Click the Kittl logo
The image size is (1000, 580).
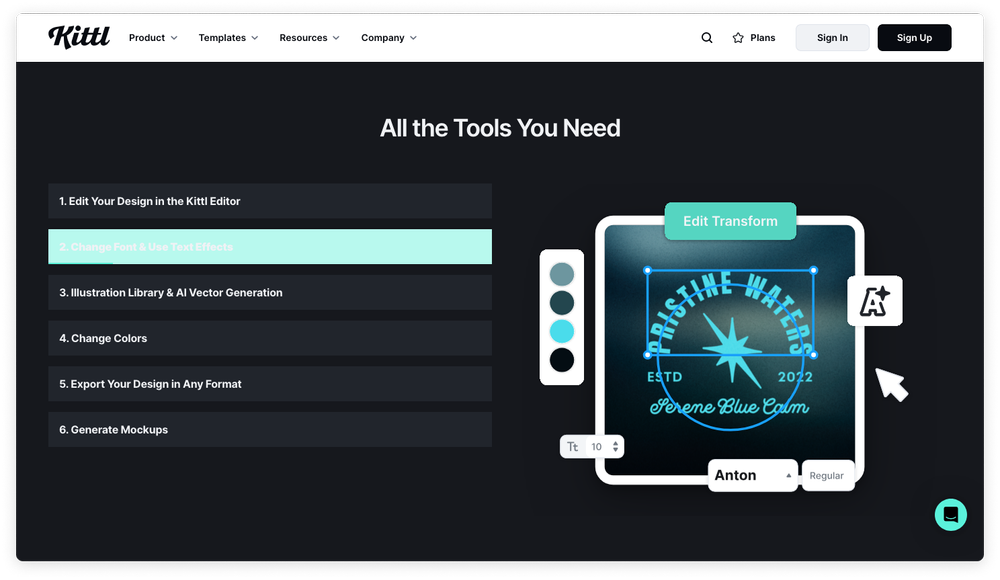click(x=79, y=37)
